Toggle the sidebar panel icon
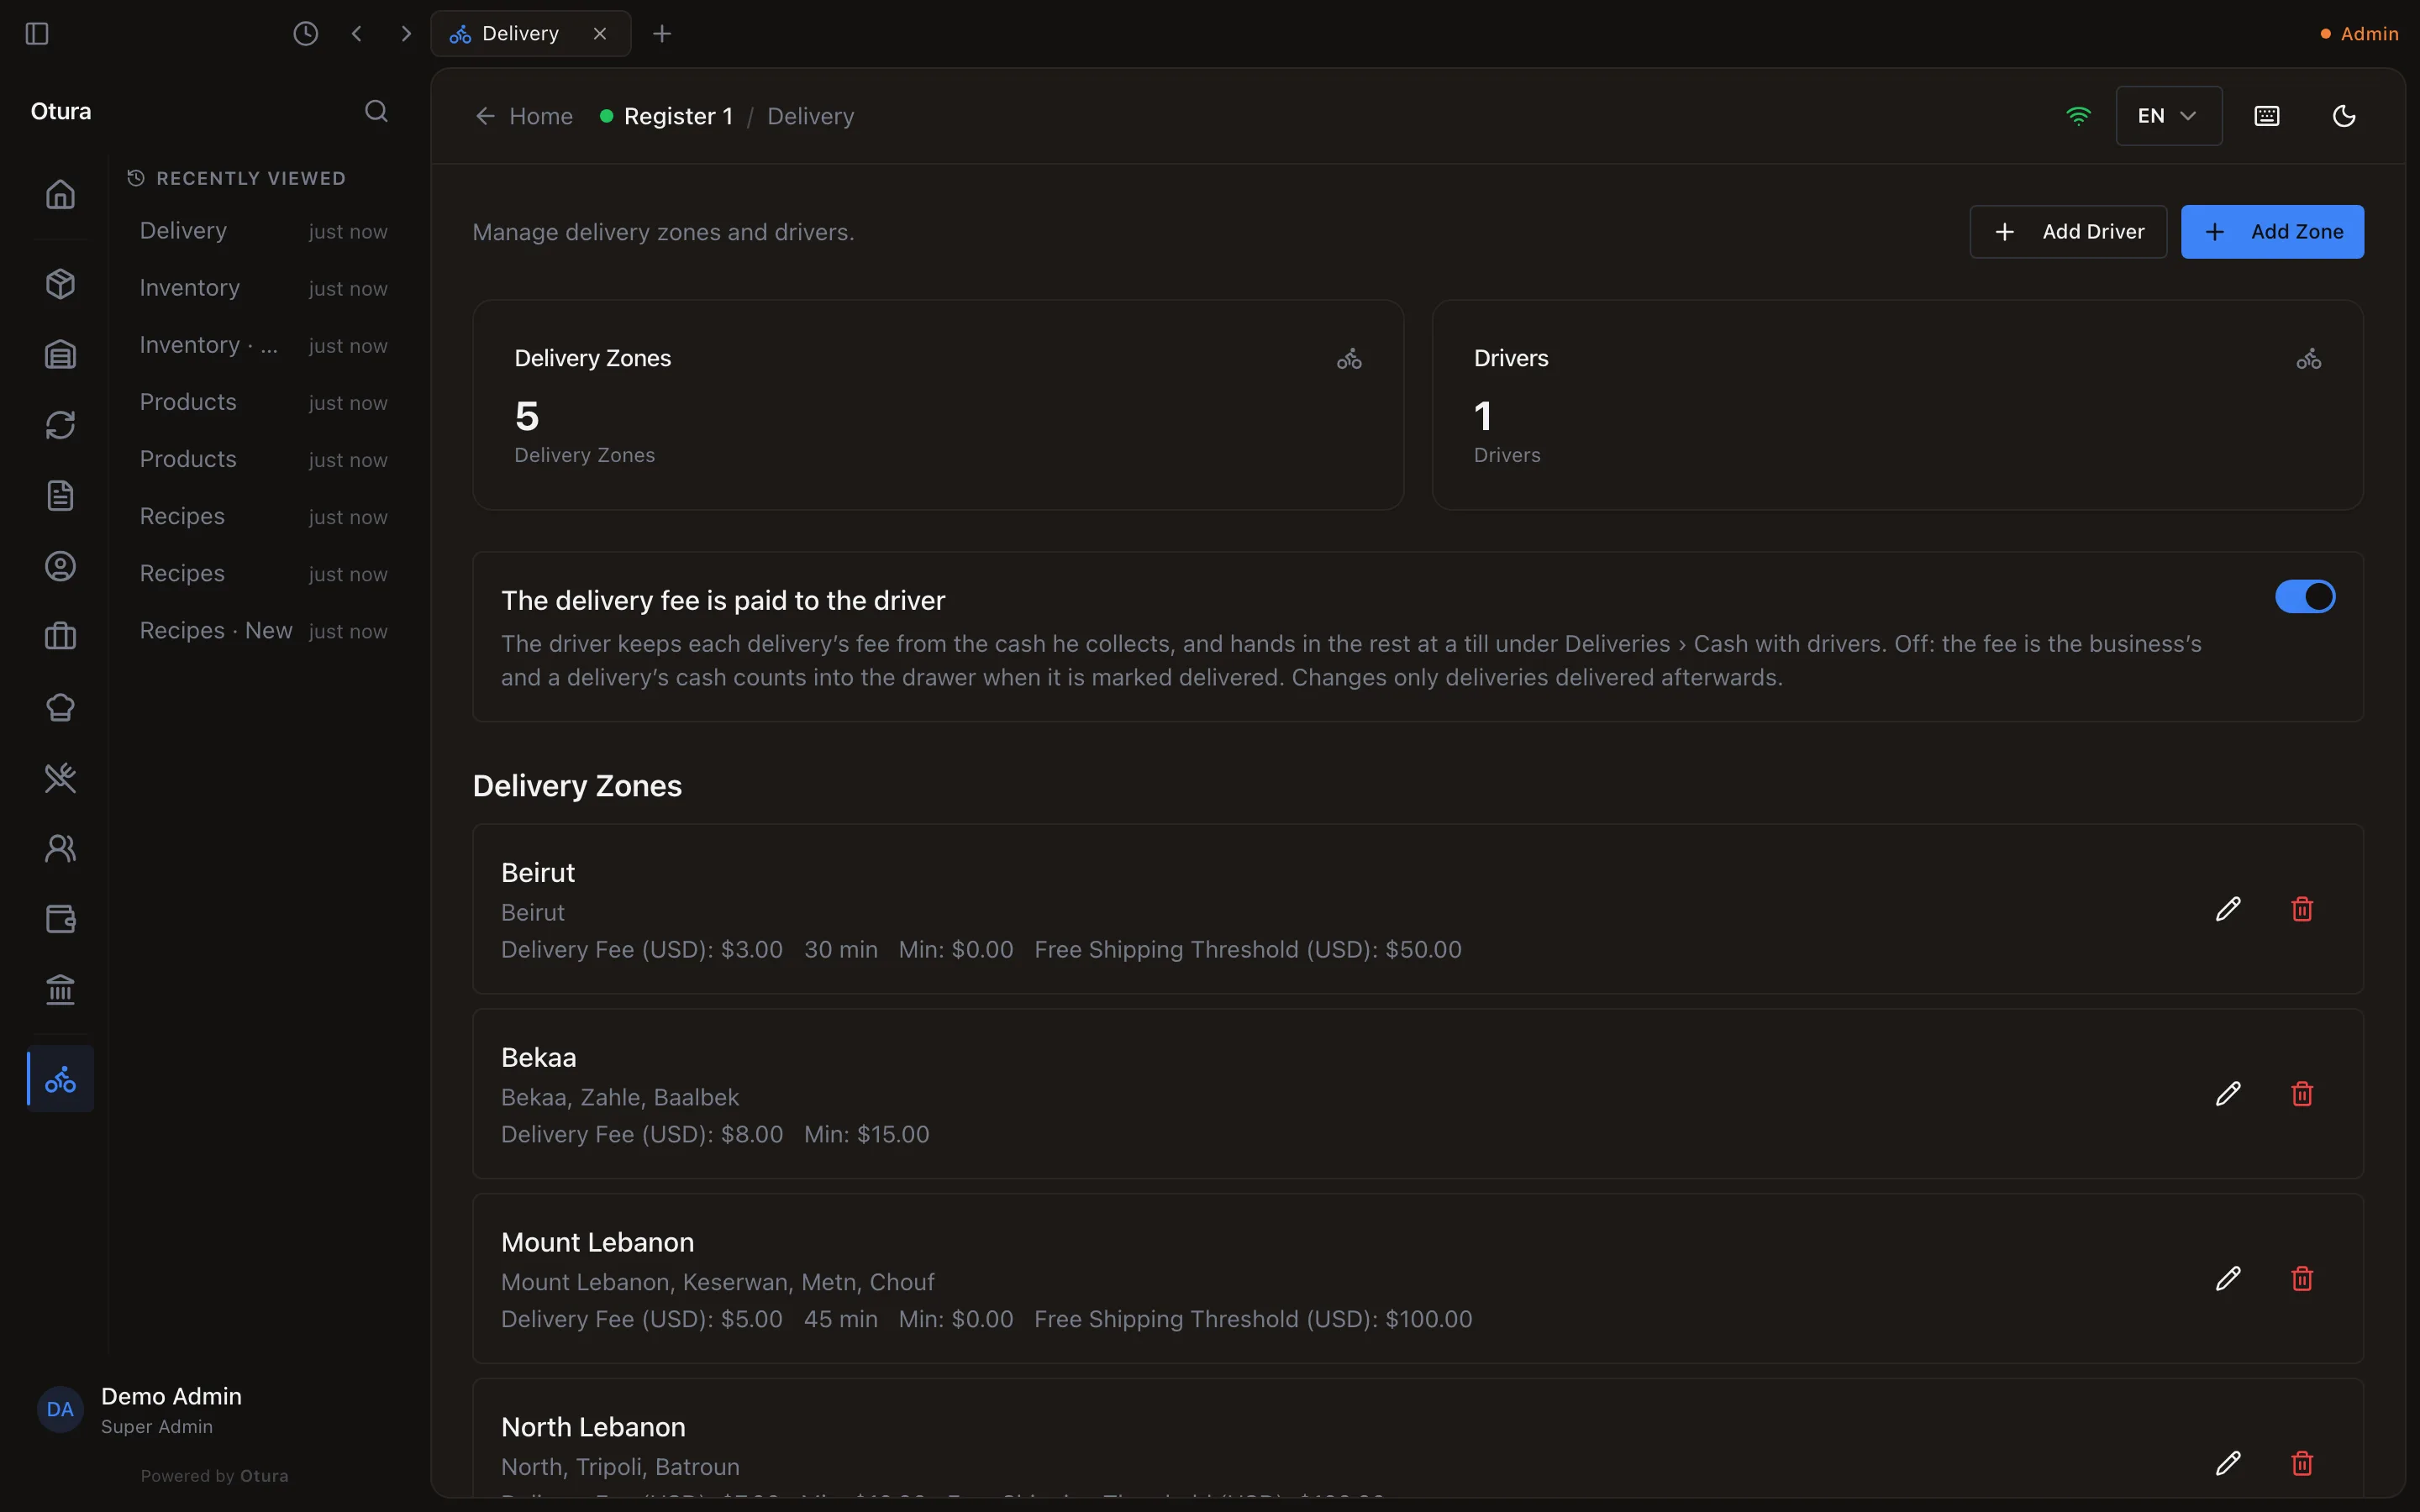This screenshot has height=1512, width=2420. pyautogui.click(x=37, y=34)
